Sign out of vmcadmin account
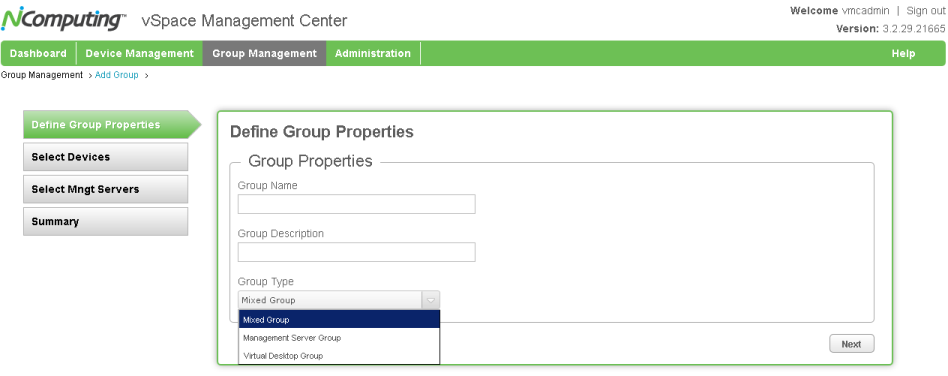The height and width of the screenshot is (376, 948). pos(925,11)
